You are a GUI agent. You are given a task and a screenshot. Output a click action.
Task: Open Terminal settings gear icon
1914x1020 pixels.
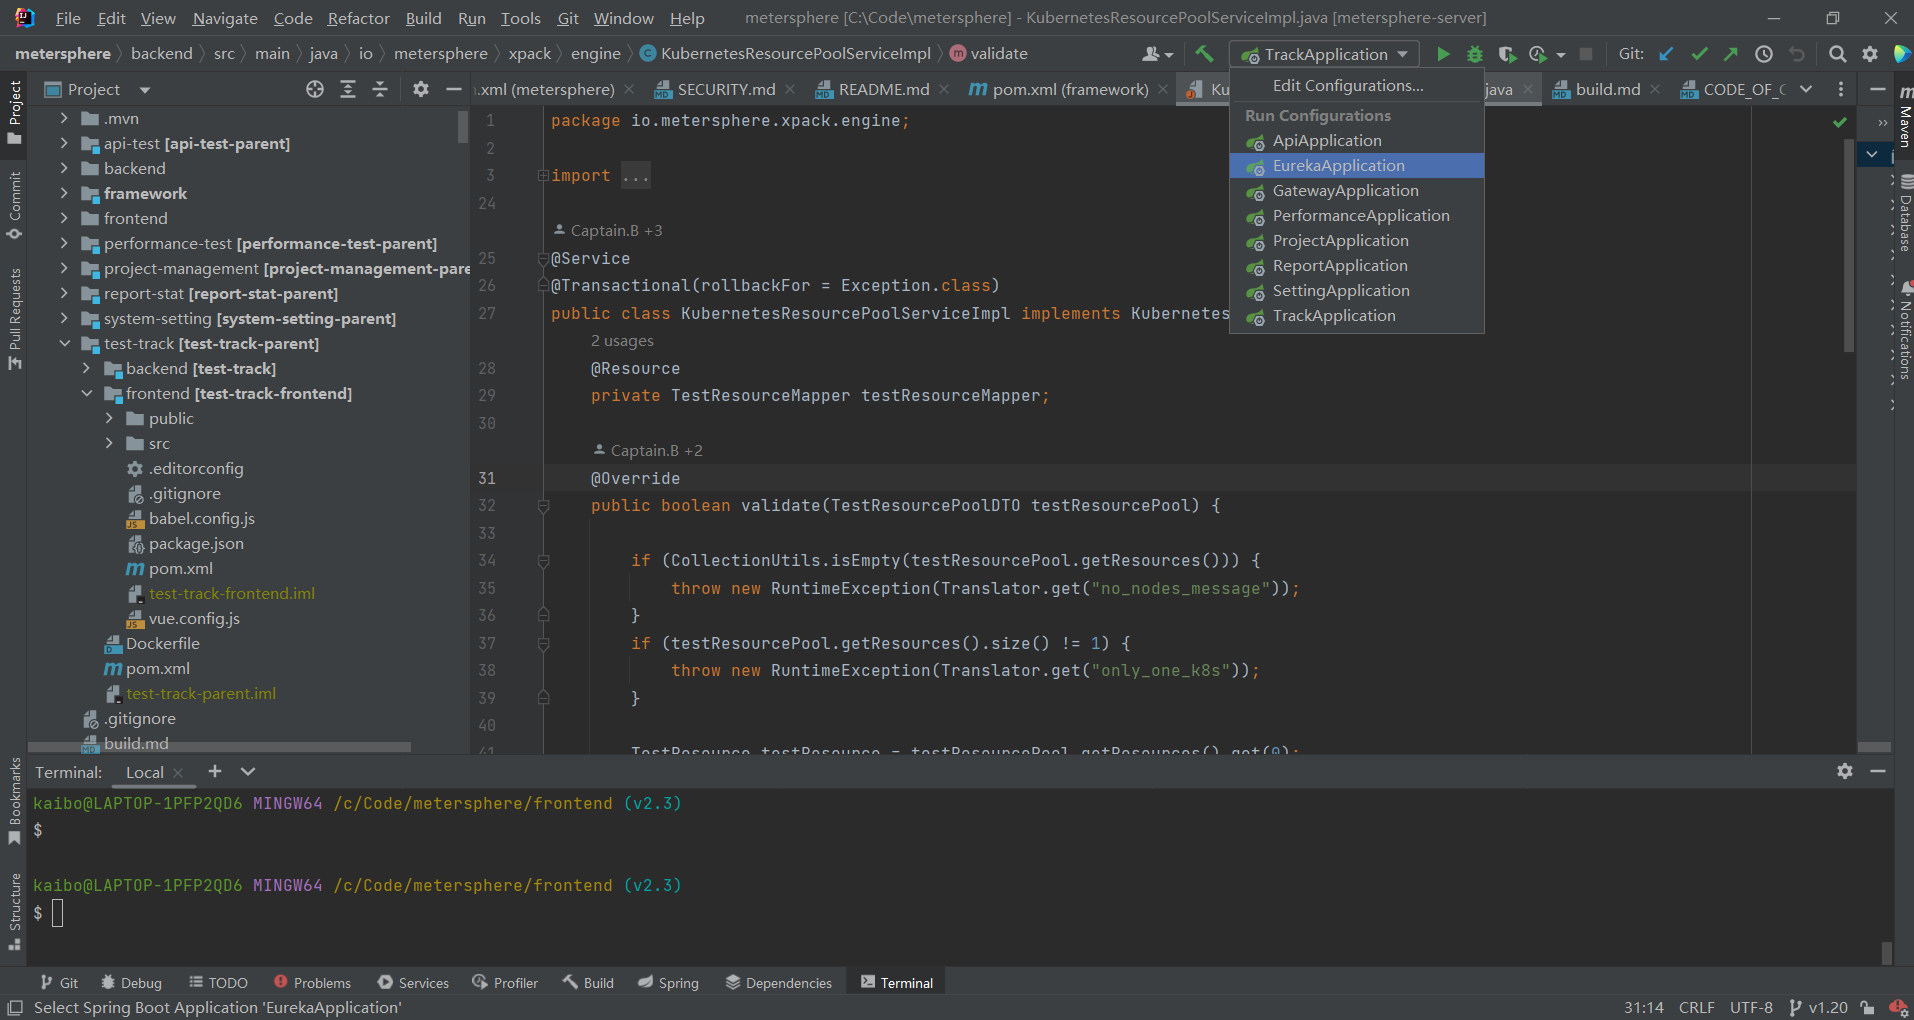(1845, 771)
